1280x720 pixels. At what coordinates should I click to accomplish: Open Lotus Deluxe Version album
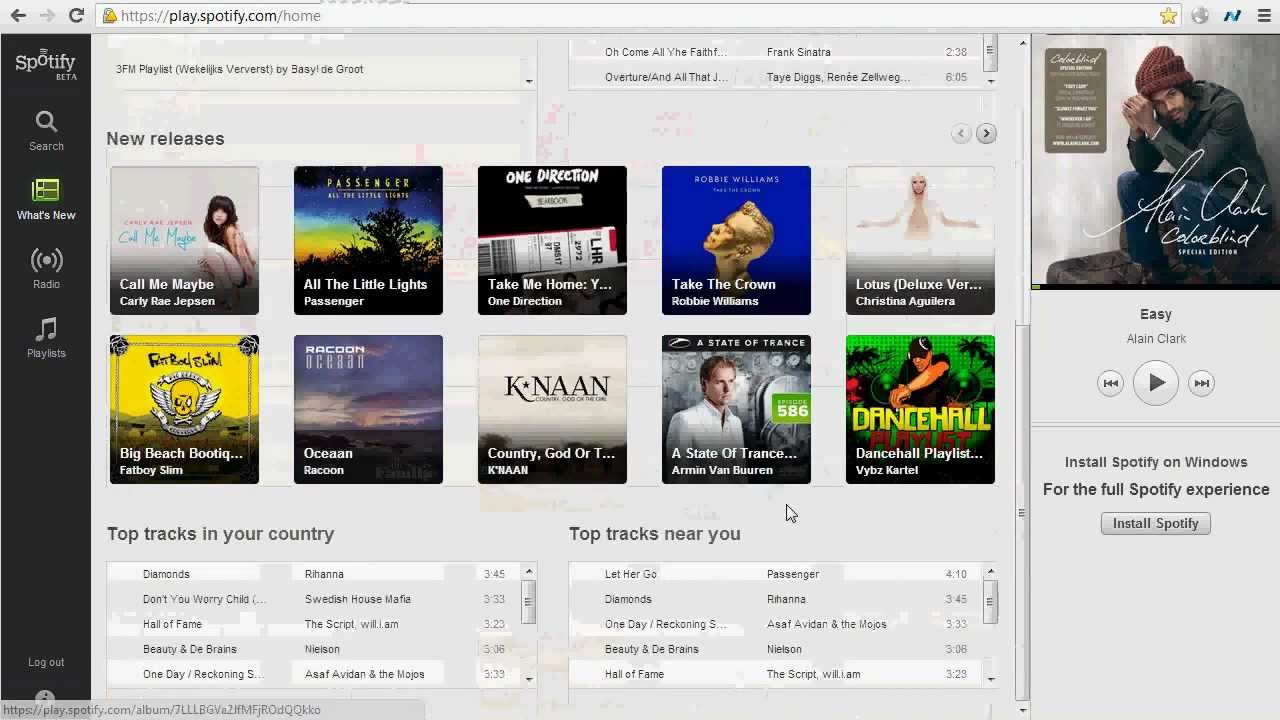click(x=920, y=240)
